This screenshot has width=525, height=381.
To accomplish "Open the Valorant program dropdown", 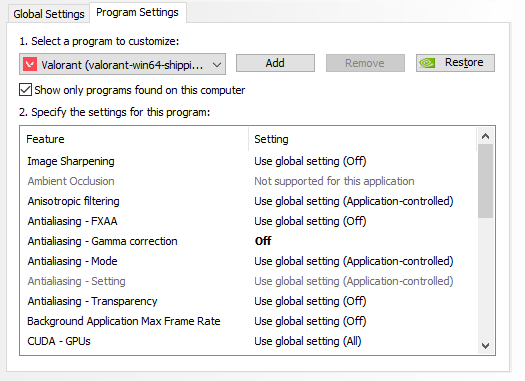I will pyautogui.click(x=123, y=64).
